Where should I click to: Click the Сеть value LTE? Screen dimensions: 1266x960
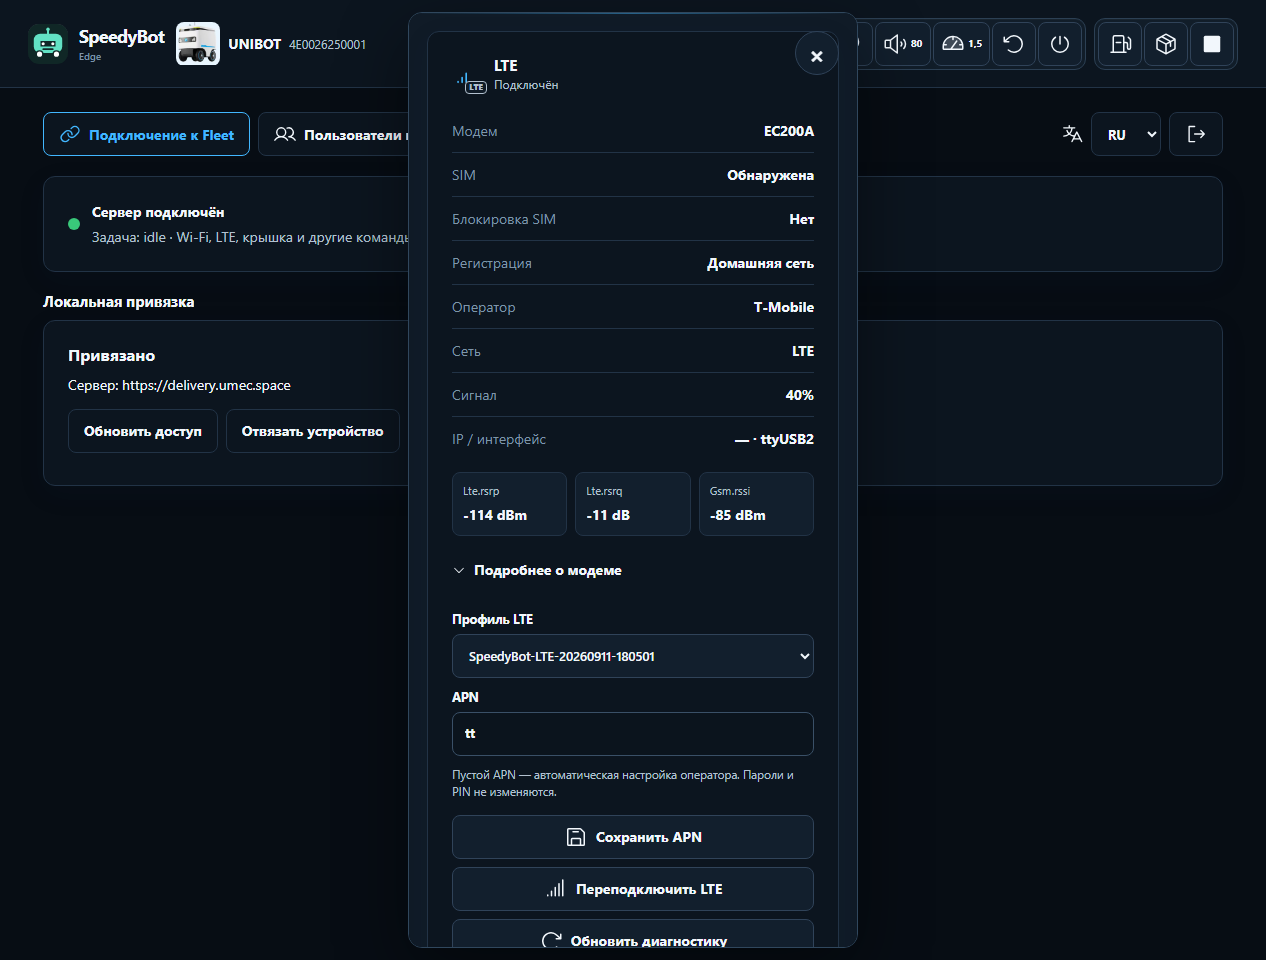pyautogui.click(x=803, y=351)
